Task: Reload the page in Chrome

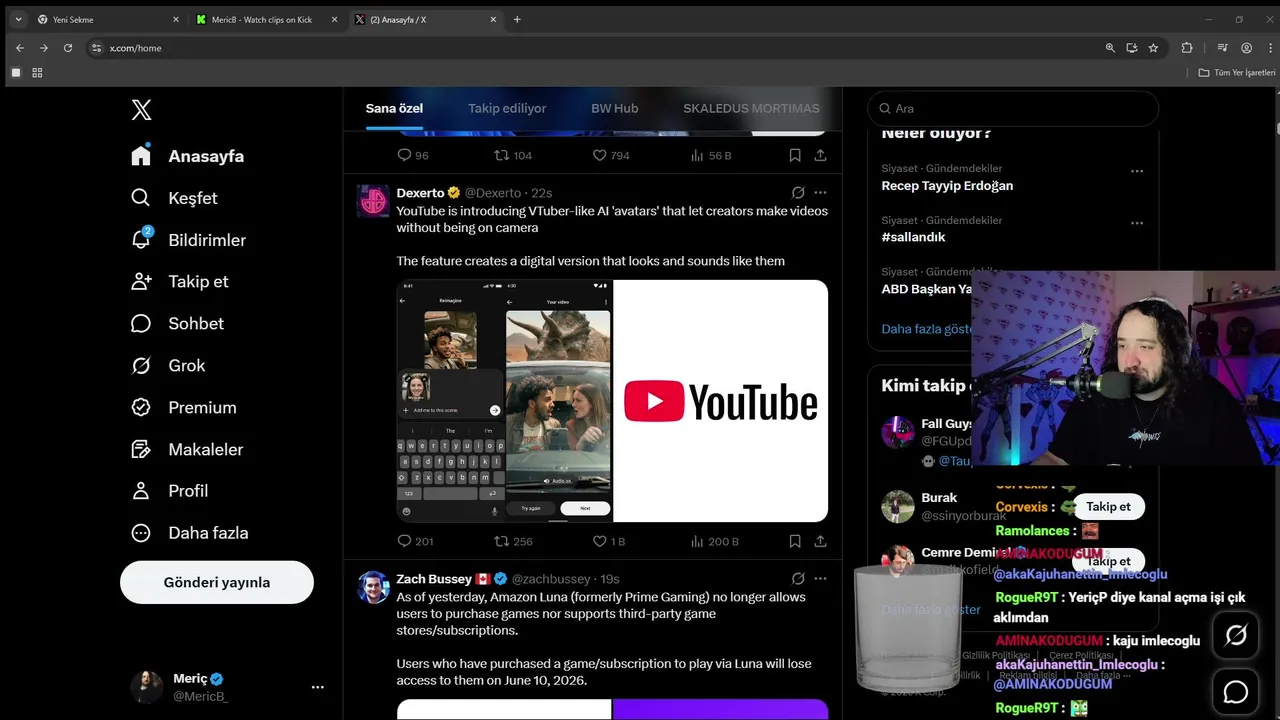Action: (x=68, y=48)
